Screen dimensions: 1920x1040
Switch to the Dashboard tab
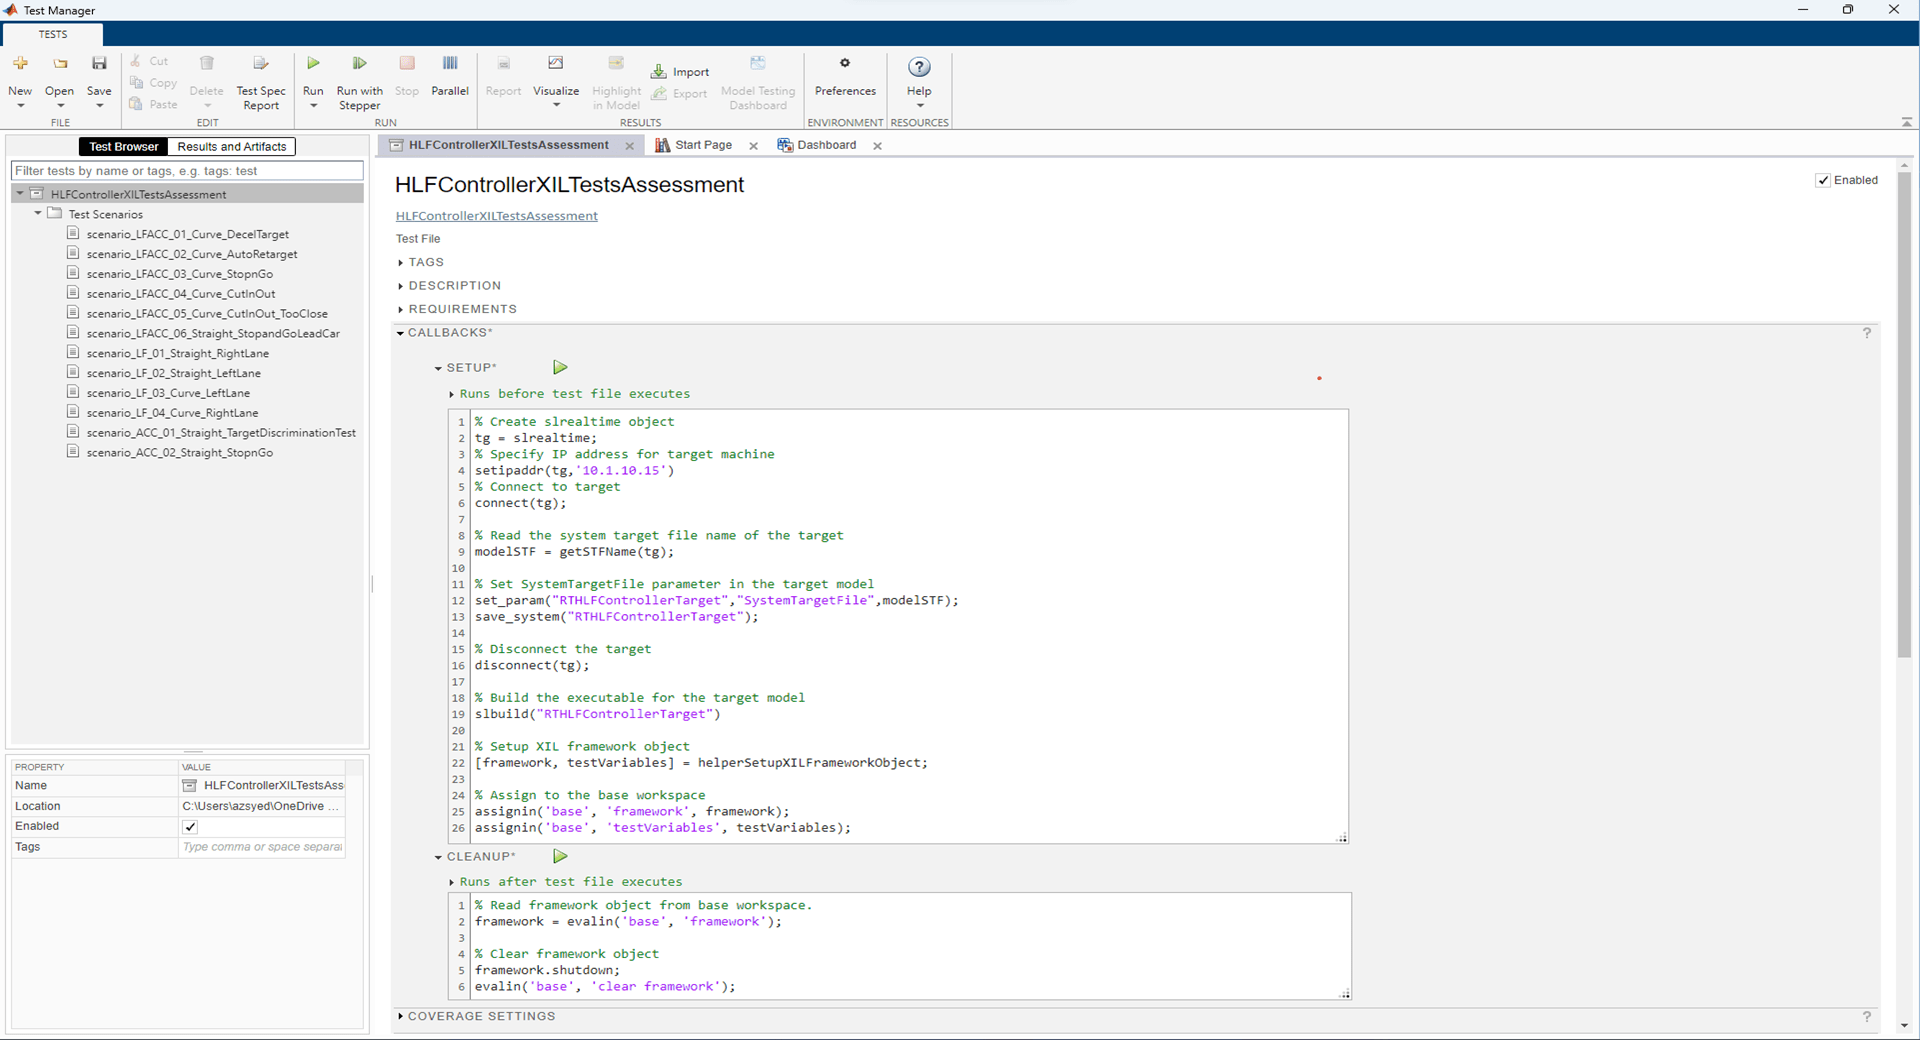(825, 145)
